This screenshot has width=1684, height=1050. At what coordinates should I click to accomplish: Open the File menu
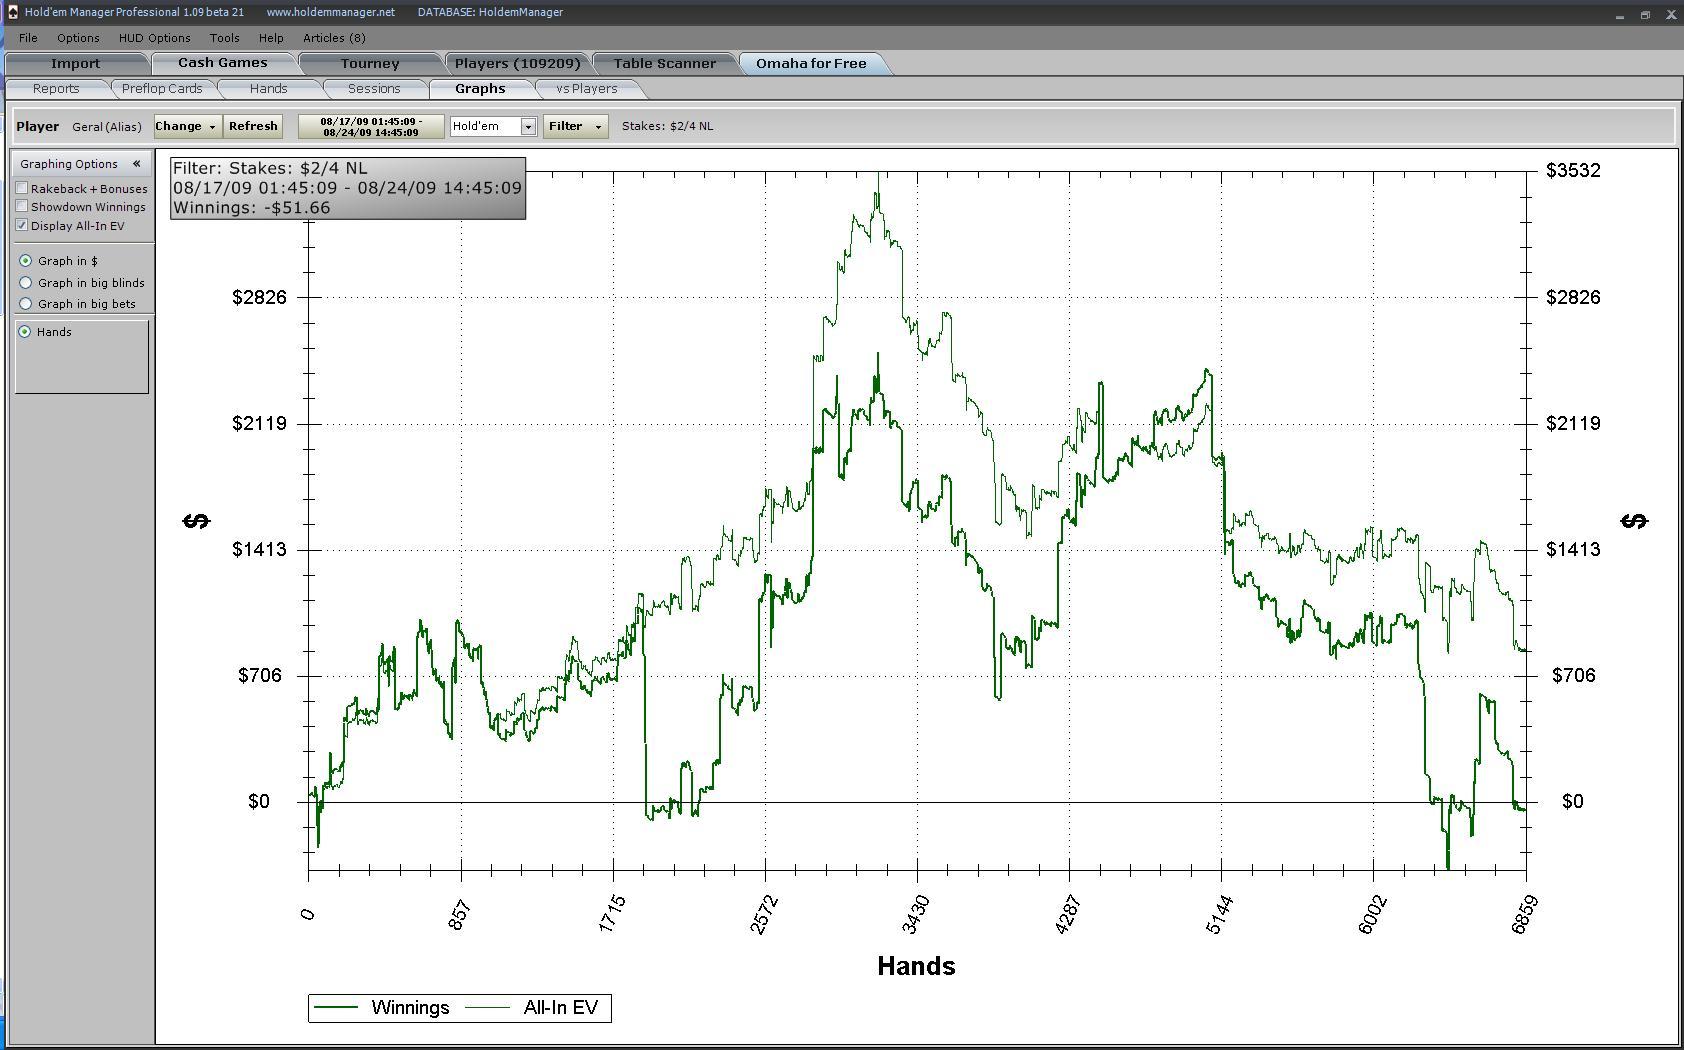28,38
